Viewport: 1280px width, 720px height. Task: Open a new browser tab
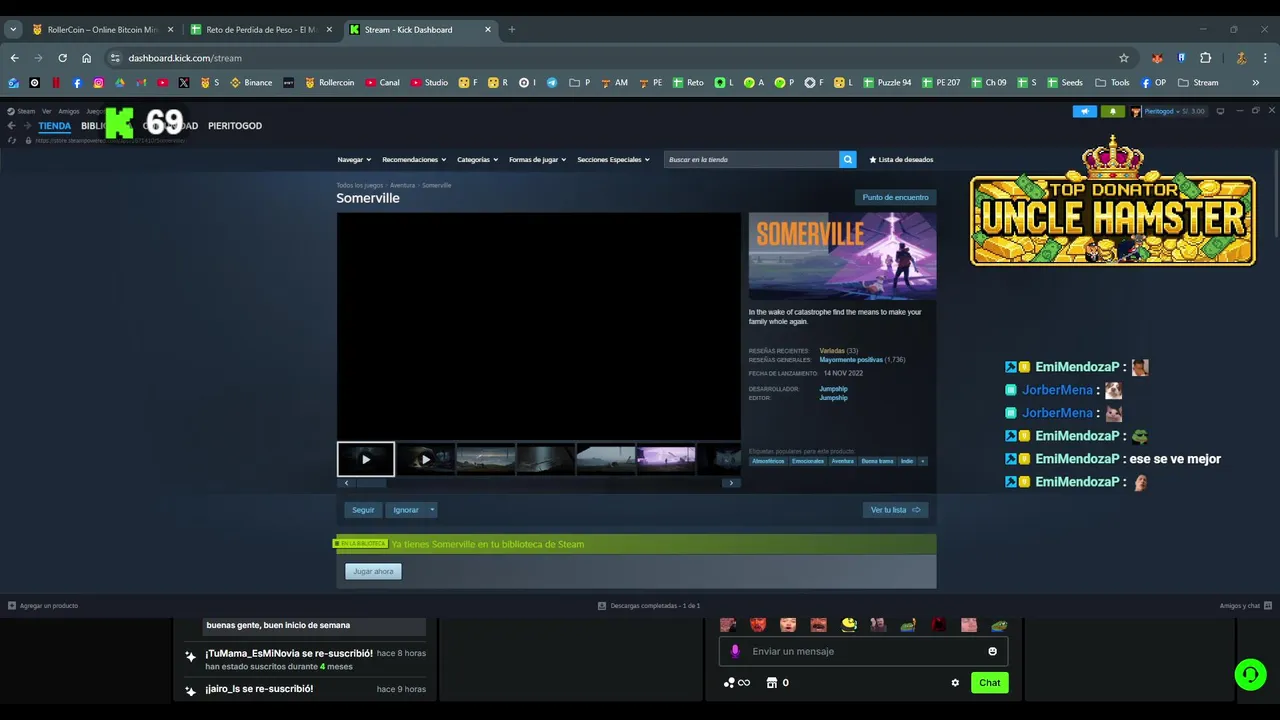point(512,30)
